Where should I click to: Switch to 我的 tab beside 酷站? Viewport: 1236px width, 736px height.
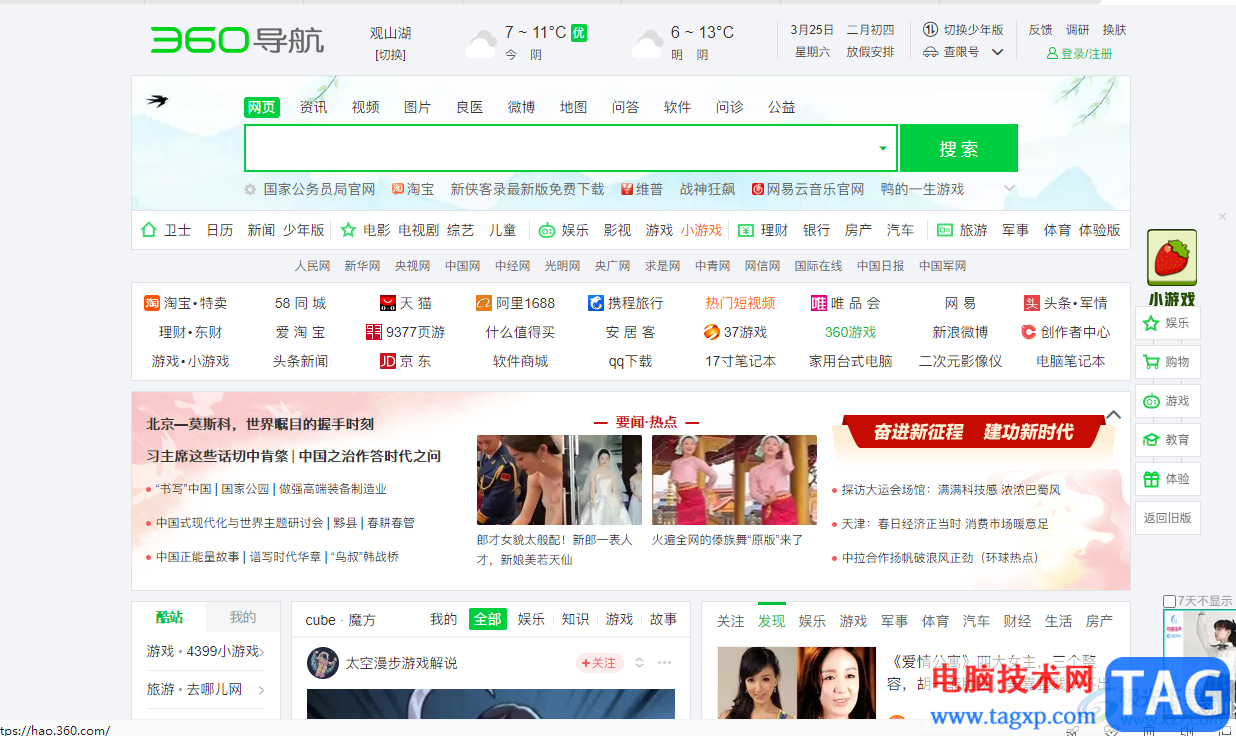click(x=243, y=617)
